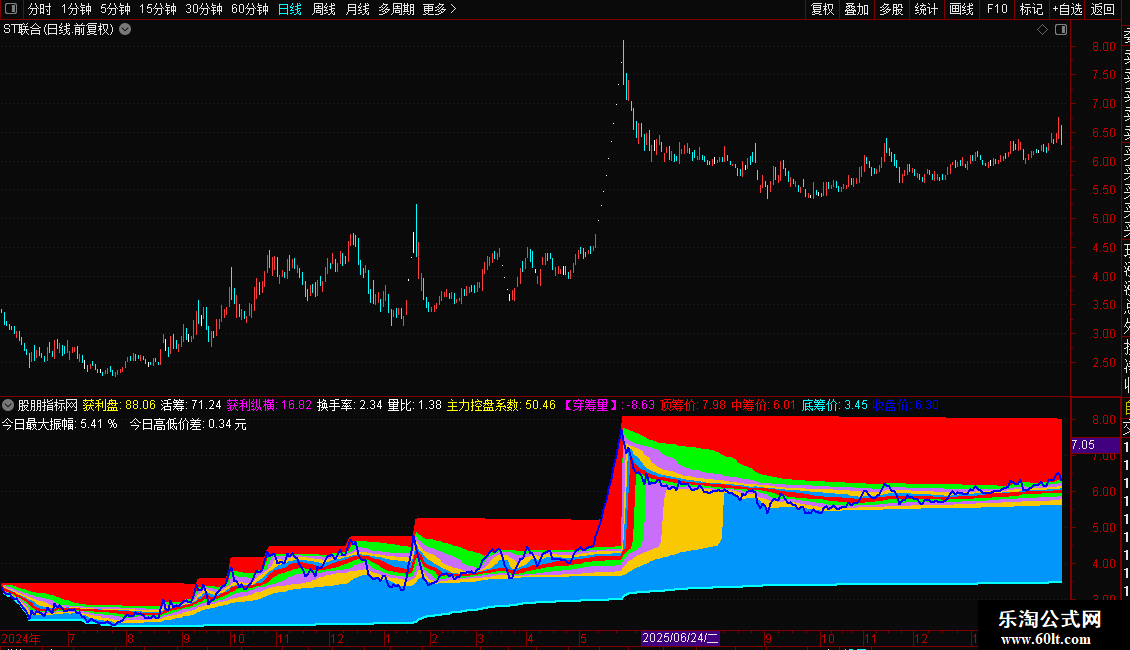Click the 2025/06/24/二 date marker
The image size is (1130, 650).
[x=680, y=638]
